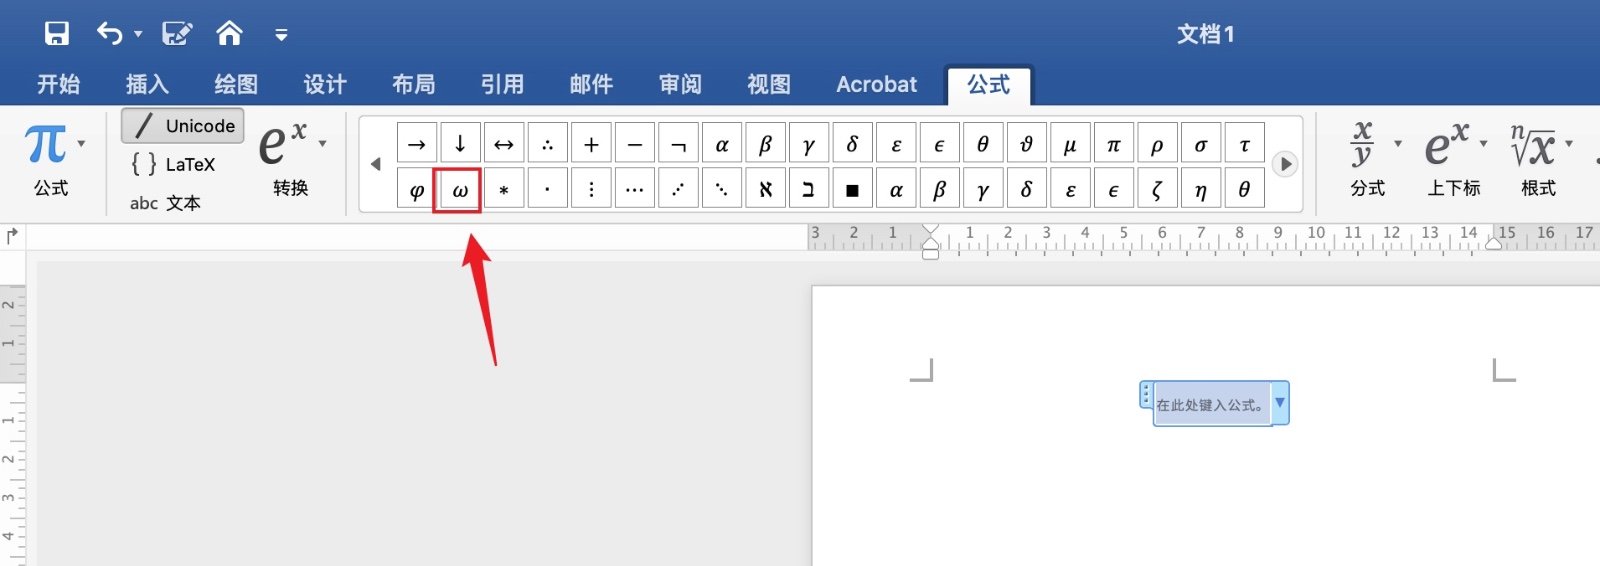Click the Undo arrow icon
Viewport: 1600px width, 566px height.
tap(109, 34)
